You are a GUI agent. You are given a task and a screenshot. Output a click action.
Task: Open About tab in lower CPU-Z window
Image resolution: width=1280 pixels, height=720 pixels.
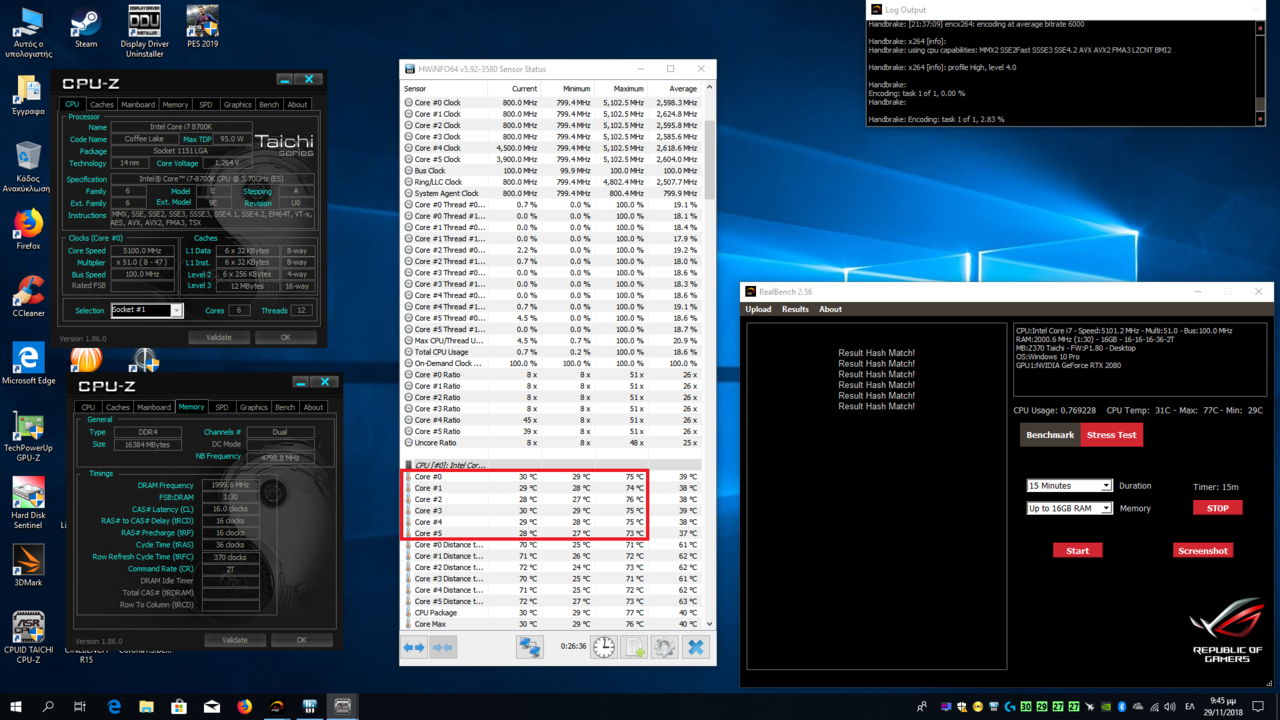313,407
